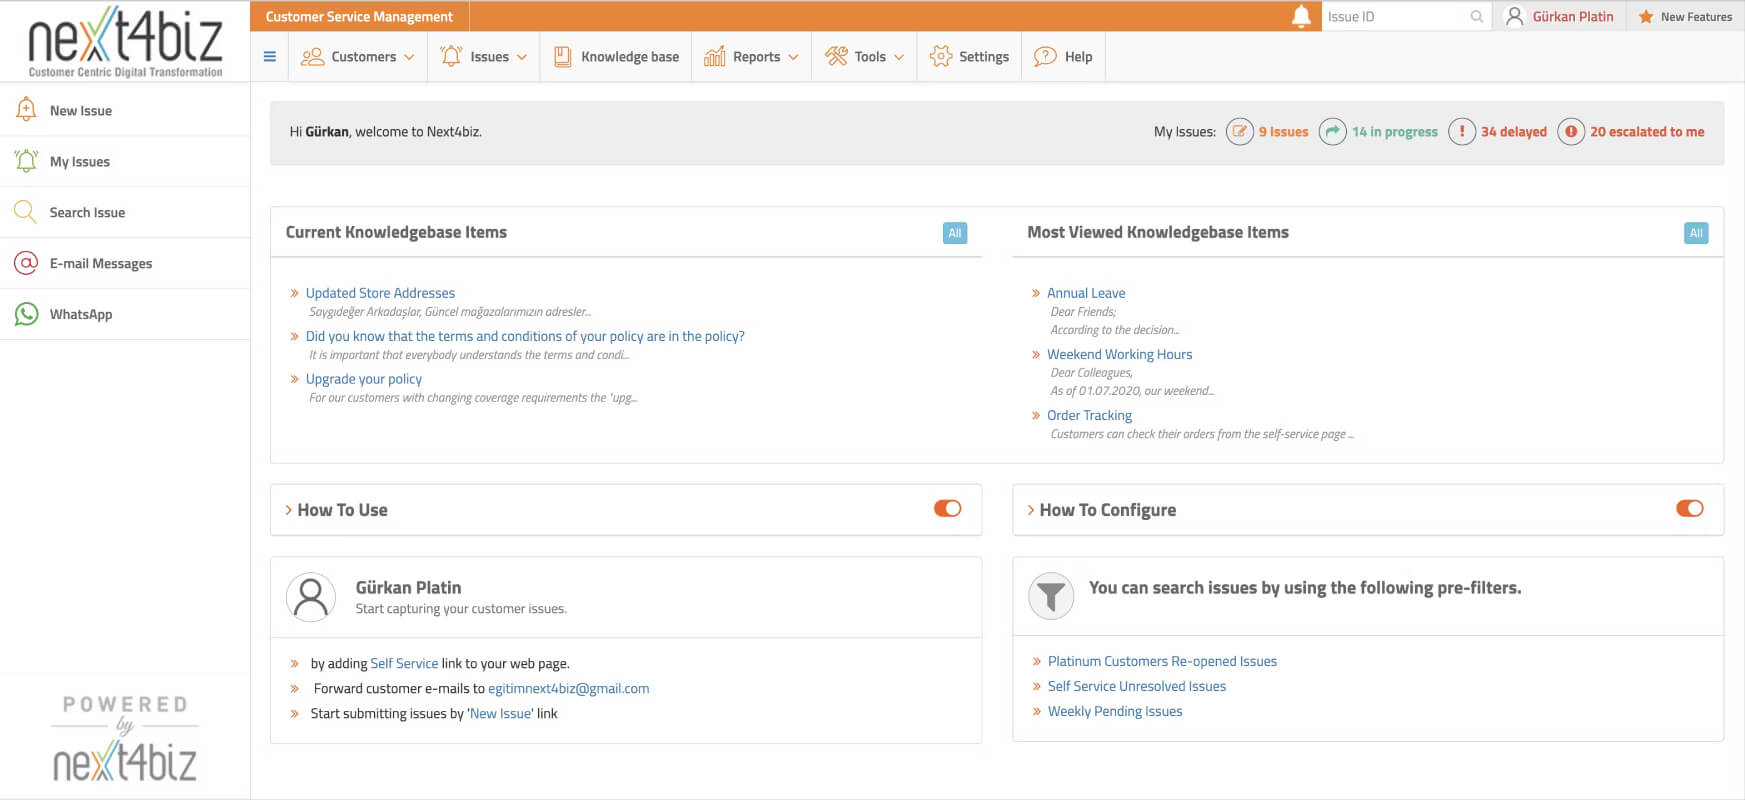Click the search magnifier in Issue ID field
This screenshot has height=800, width=1745.
coord(1476,17)
